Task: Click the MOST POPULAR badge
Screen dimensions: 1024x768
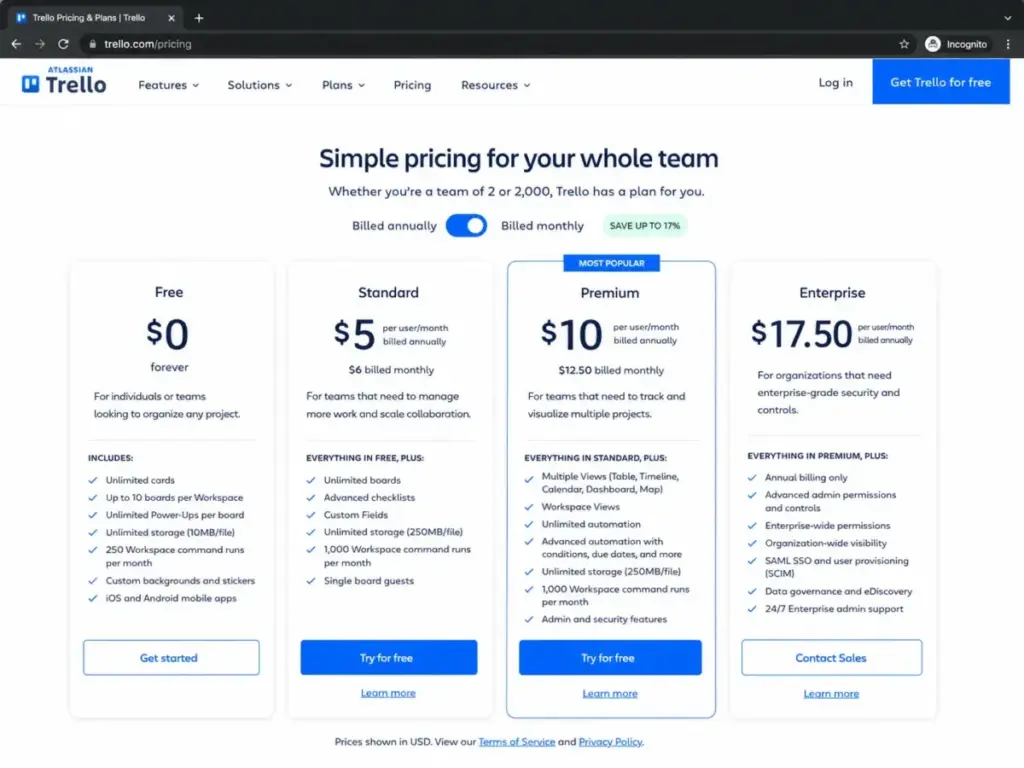Action: pos(611,263)
